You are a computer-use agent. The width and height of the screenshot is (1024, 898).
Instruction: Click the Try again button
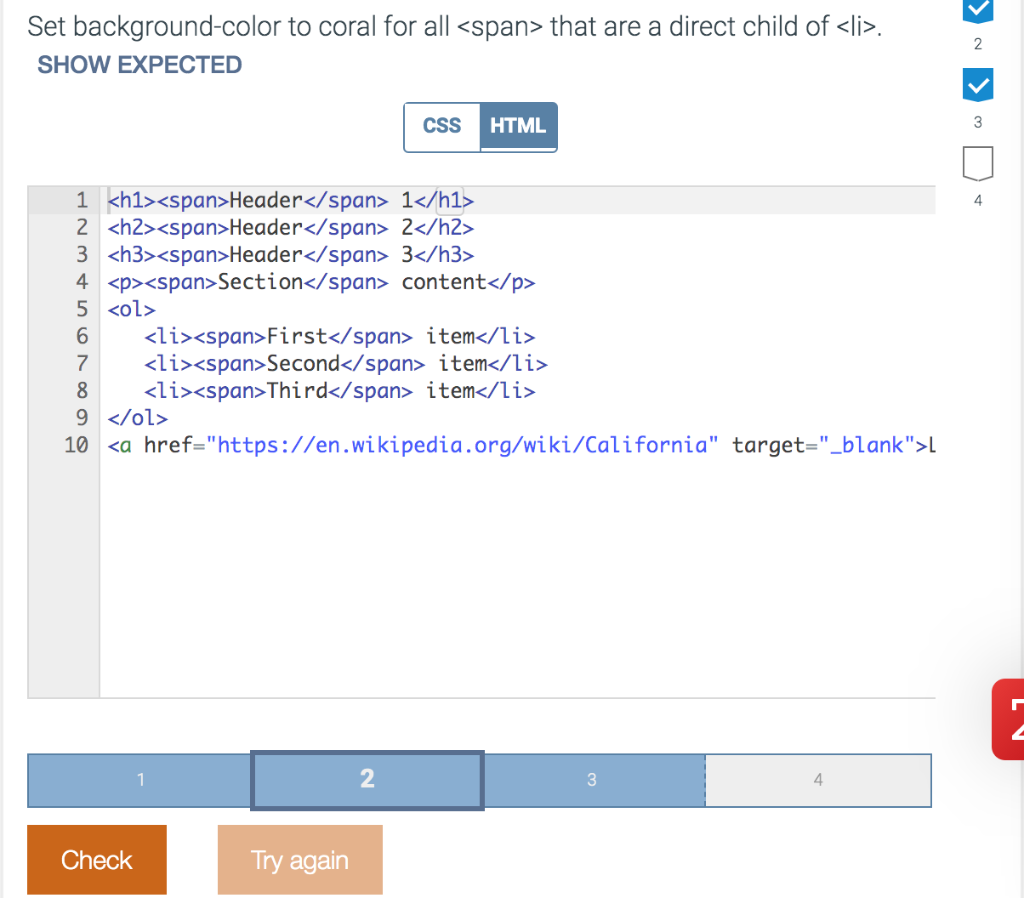coord(299,859)
